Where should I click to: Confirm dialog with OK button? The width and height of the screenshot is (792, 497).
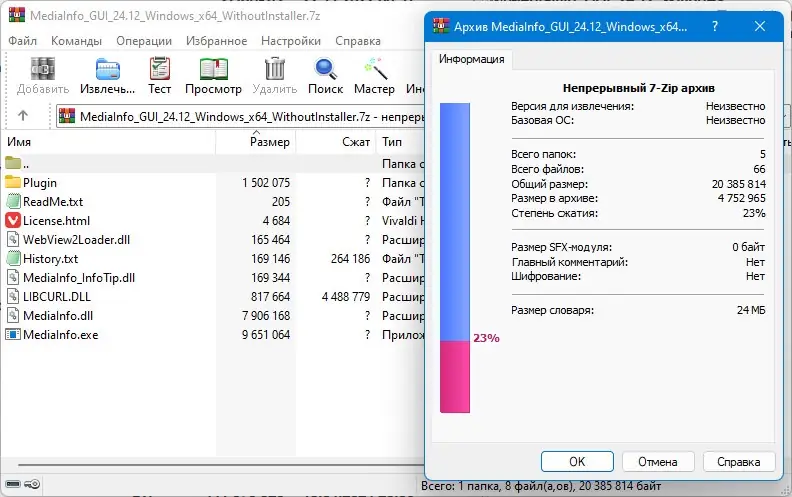577,462
